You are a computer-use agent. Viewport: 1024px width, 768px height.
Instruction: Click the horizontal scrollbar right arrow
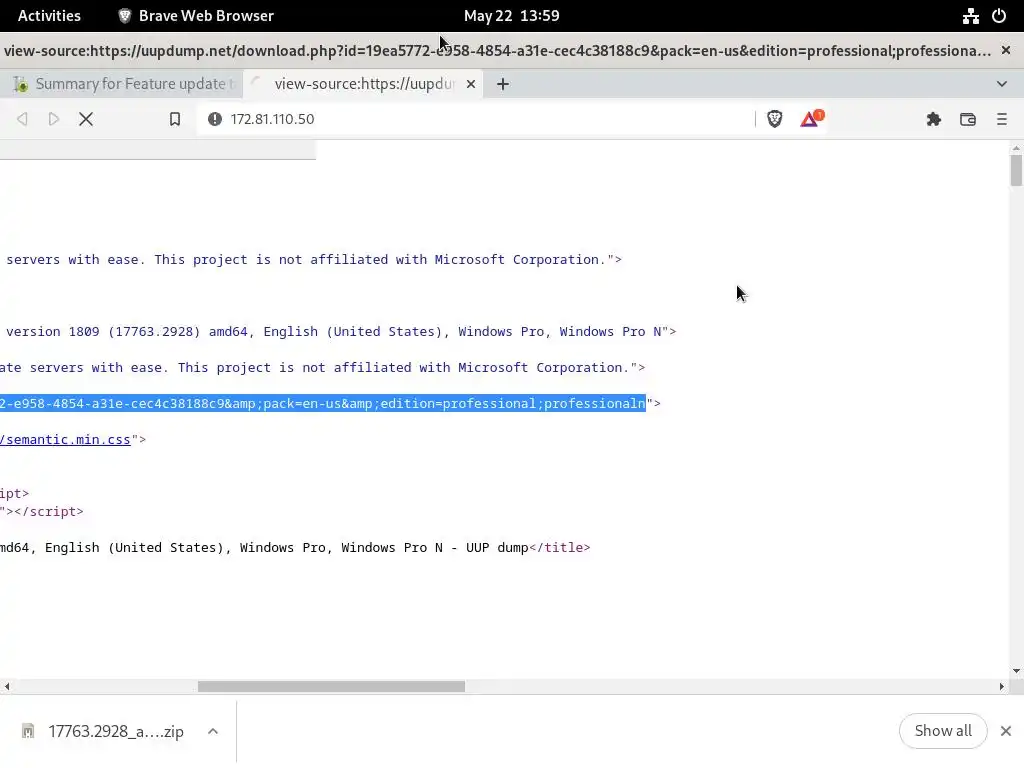1002,686
